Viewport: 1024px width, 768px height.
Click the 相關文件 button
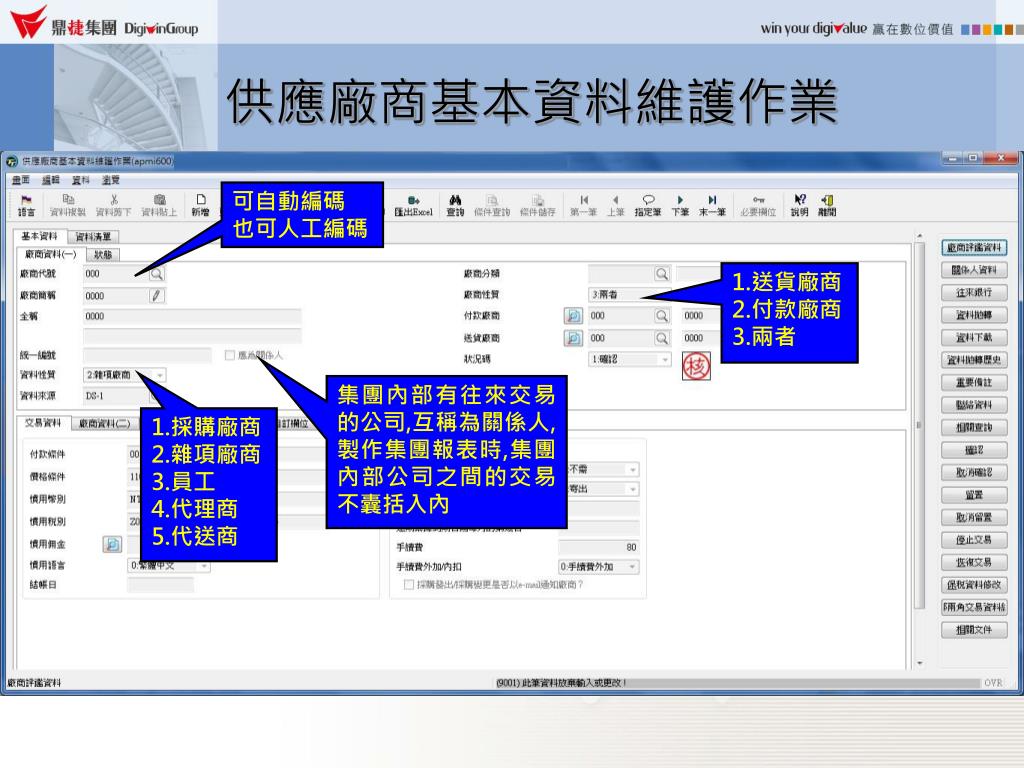tap(974, 630)
